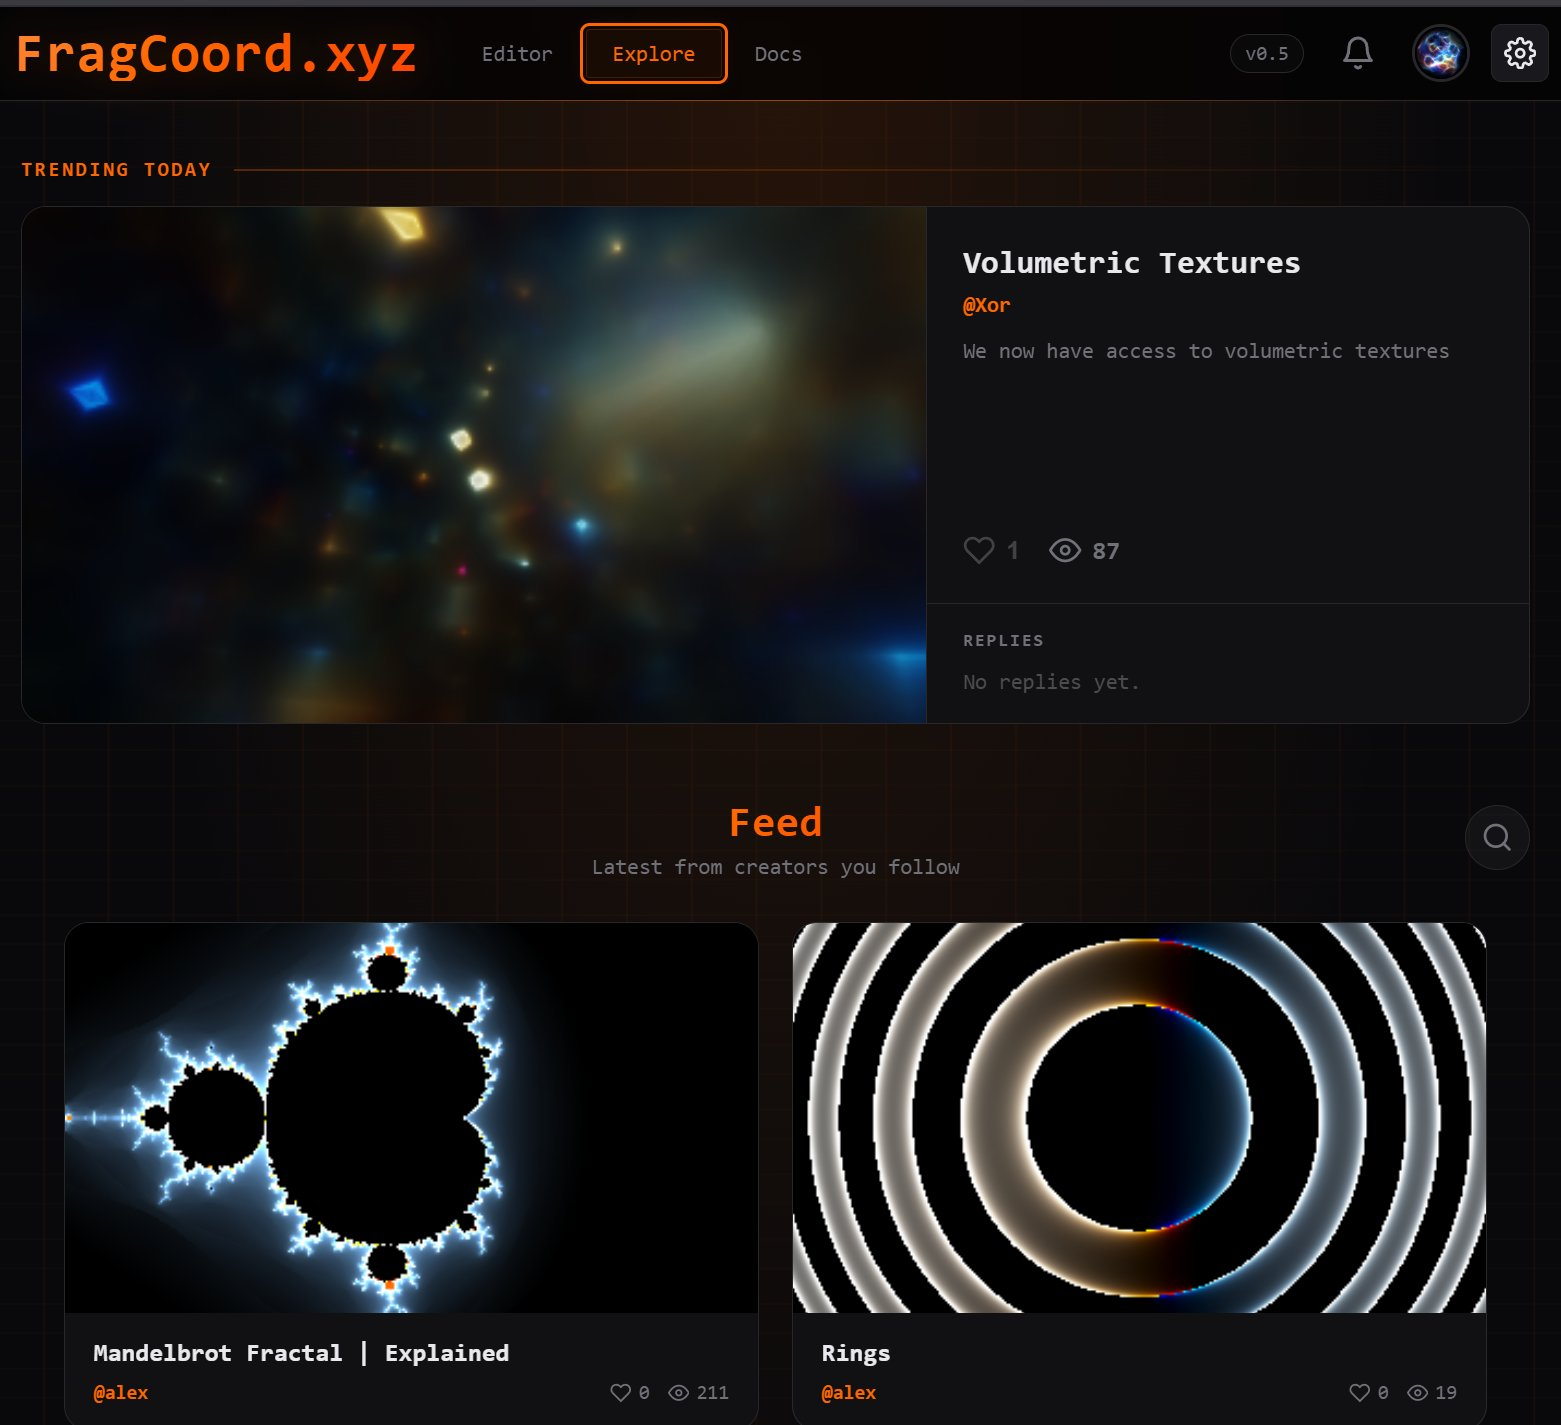Viewport: 1561px width, 1425px height.
Task: Open the Rings shader thumbnail
Action: [1139, 1117]
